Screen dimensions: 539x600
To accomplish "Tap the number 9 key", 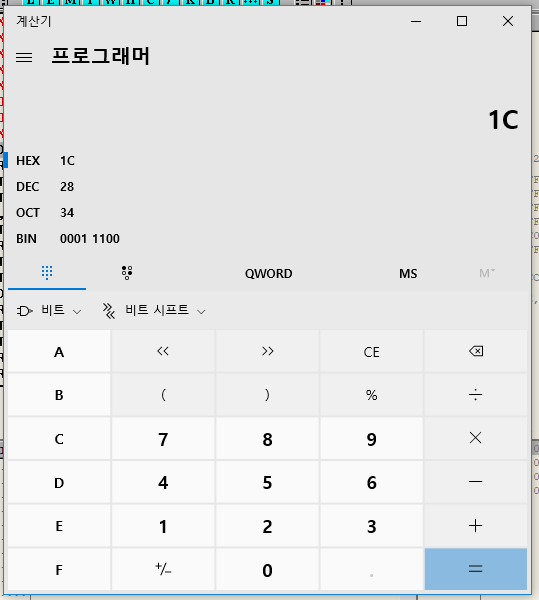I will [x=371, y=439].
